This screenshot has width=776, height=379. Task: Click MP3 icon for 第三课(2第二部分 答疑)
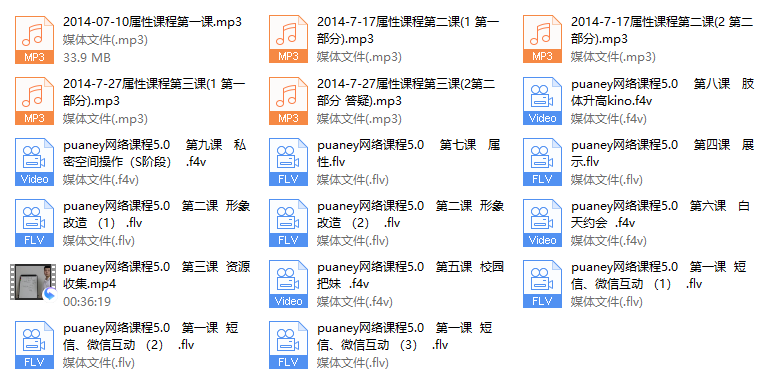(x=288, y=101)
